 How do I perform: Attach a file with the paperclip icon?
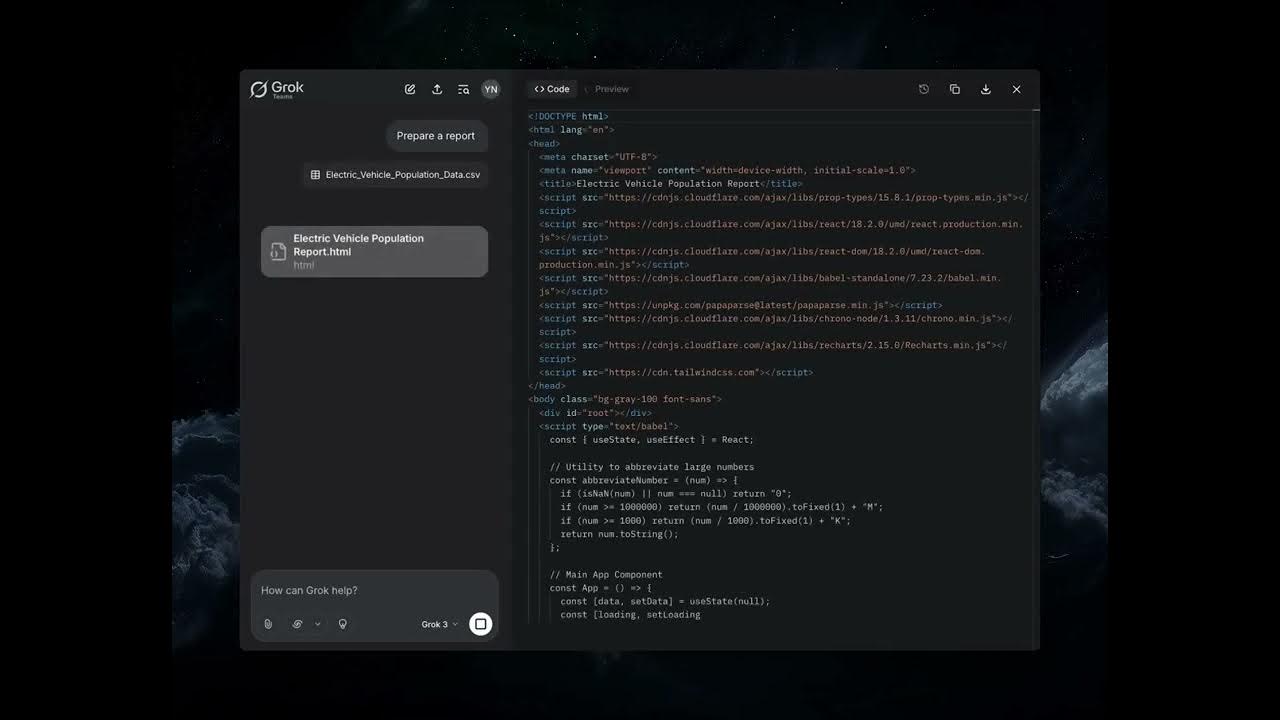[268, 624]
